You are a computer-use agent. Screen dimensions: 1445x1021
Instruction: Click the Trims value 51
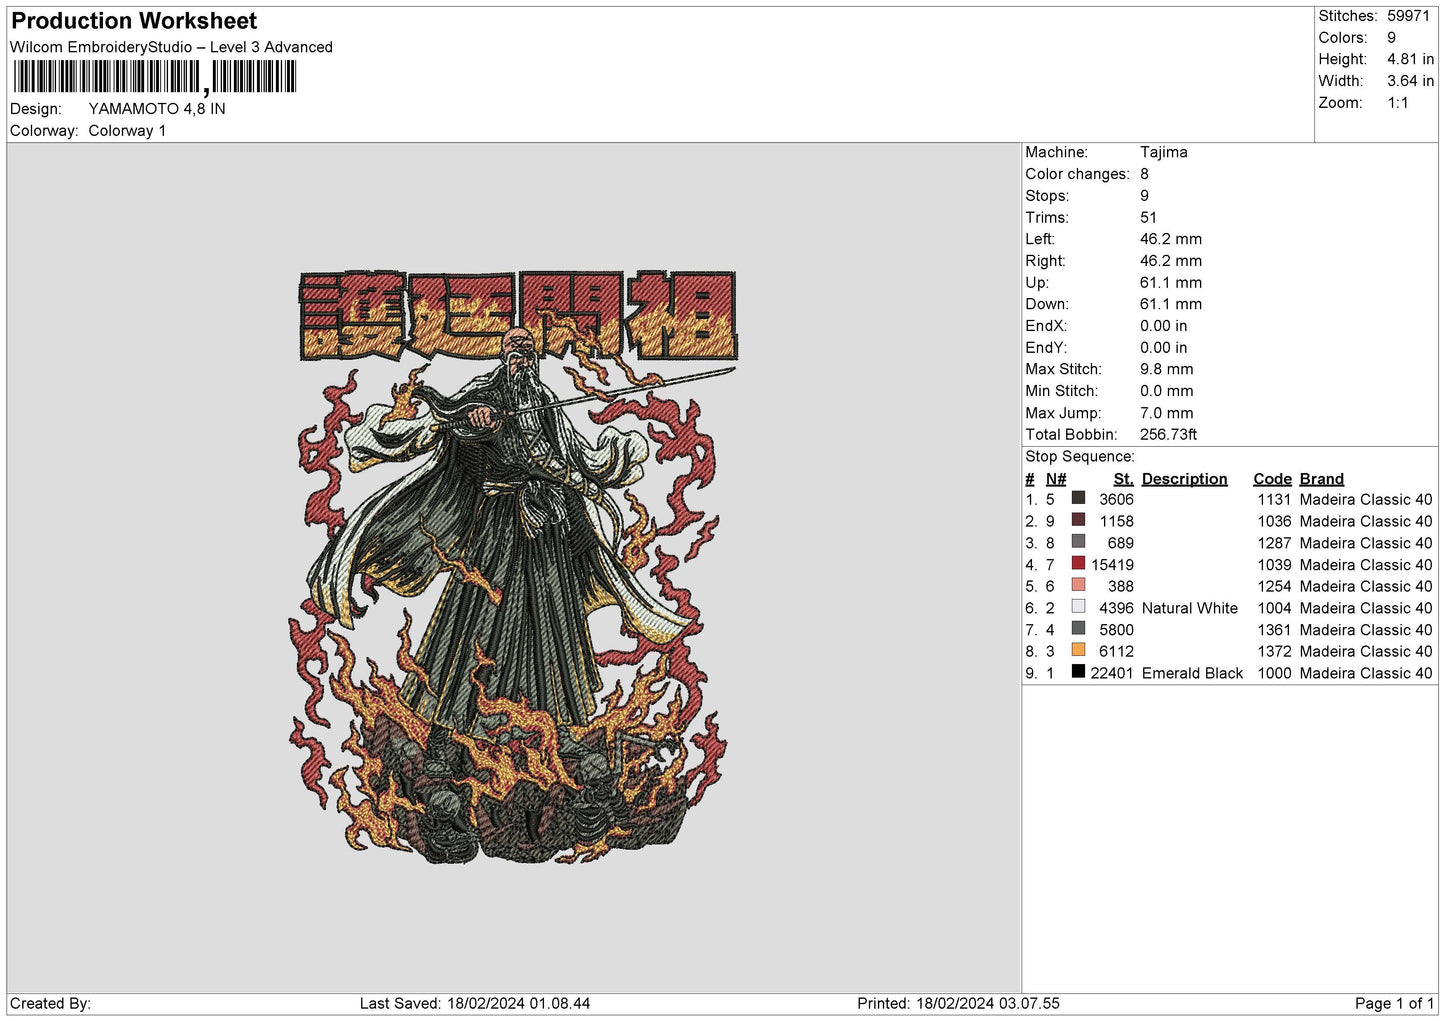tap(1148, 218)
